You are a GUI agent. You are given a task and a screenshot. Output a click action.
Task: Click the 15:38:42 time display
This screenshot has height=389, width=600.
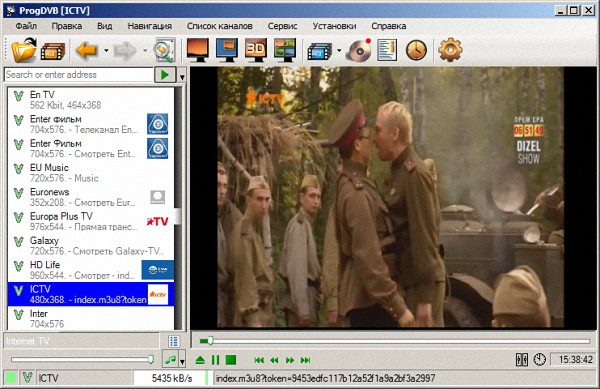coord(575,360)
